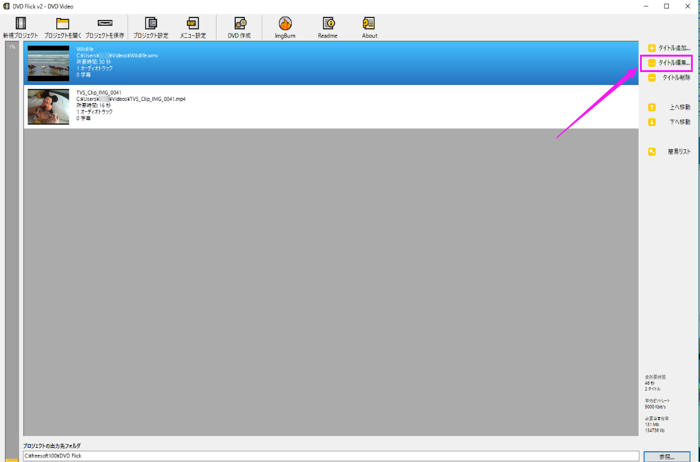Click the Browse (参照) button for output folder
This screenshot has width=700, height=462.
click(x=667, y=456)
